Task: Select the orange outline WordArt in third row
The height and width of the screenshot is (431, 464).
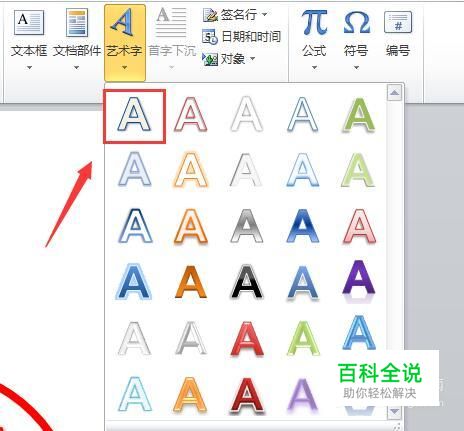Action: point(191,226)
